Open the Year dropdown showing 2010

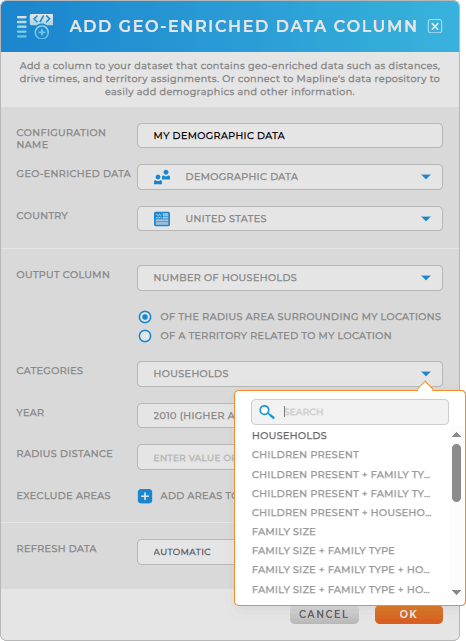click(x=186, y=416)
